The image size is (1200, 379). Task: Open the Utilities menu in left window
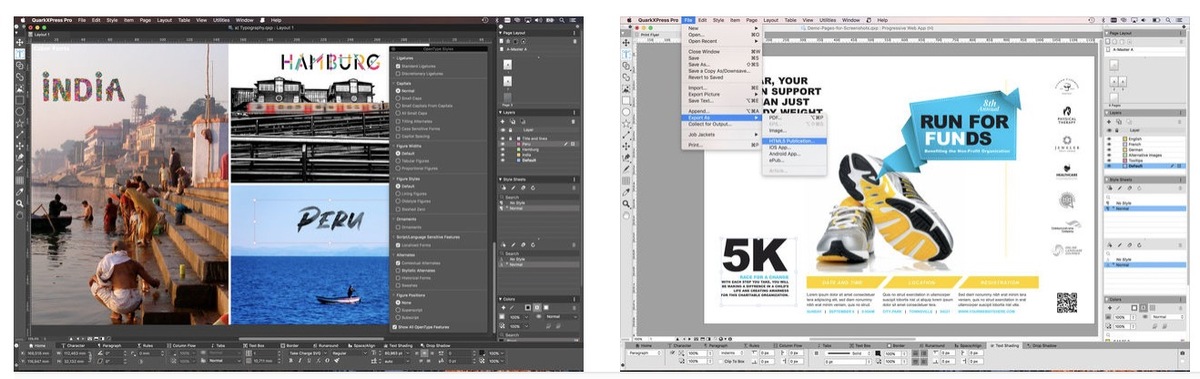coord(221,20)
